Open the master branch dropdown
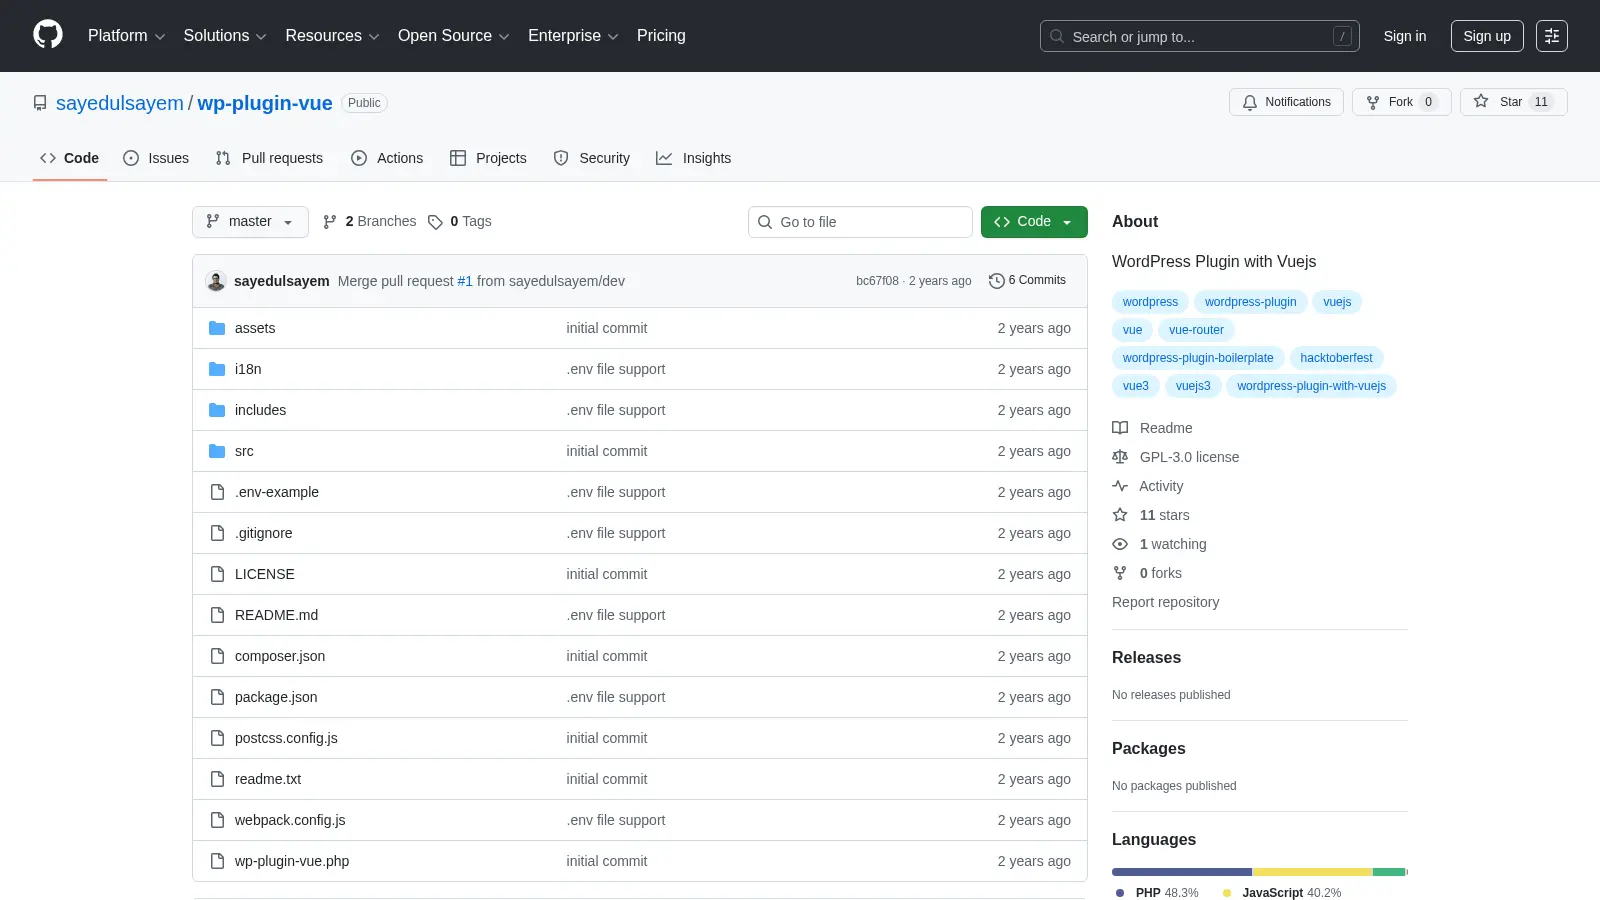 tap(250, 222)
